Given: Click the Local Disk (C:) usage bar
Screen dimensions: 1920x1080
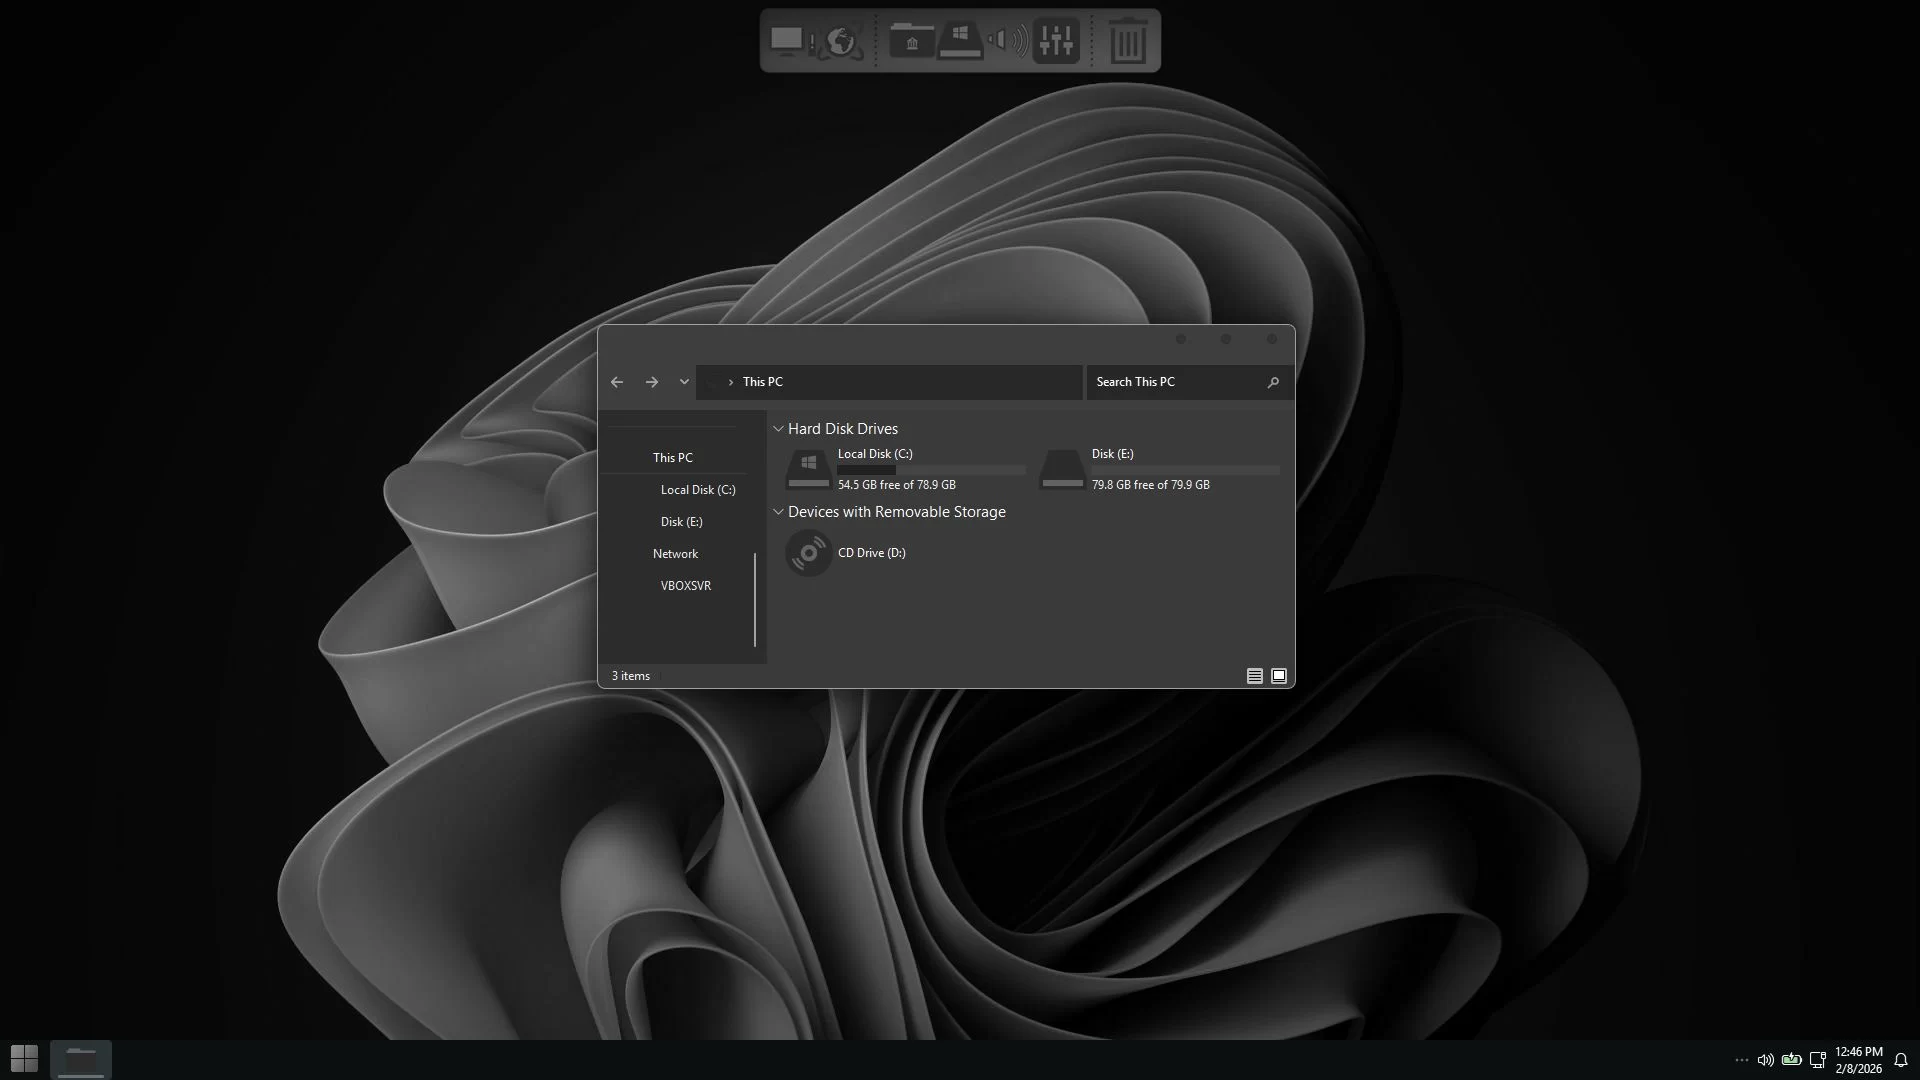Looking at the screenshot, I should (x=931, y=469).
